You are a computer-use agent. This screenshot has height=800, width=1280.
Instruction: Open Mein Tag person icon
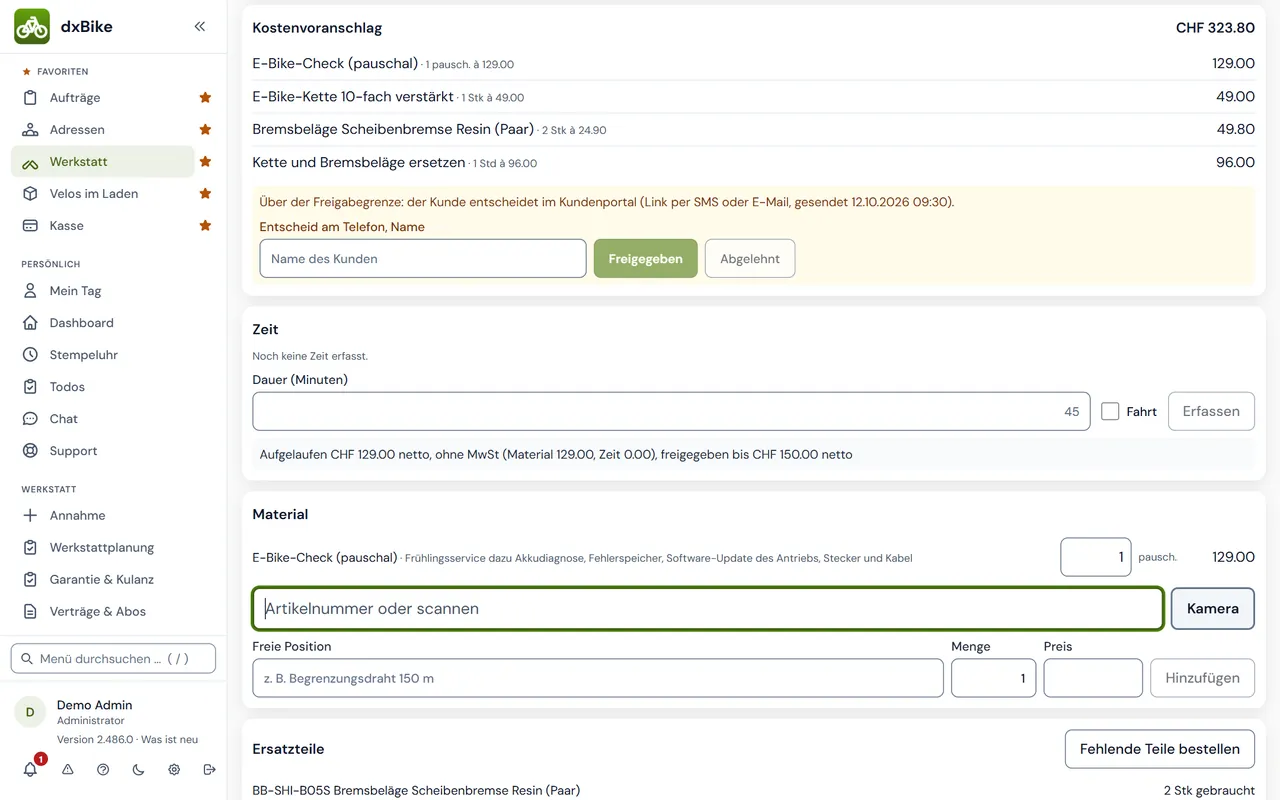[30, 291]
